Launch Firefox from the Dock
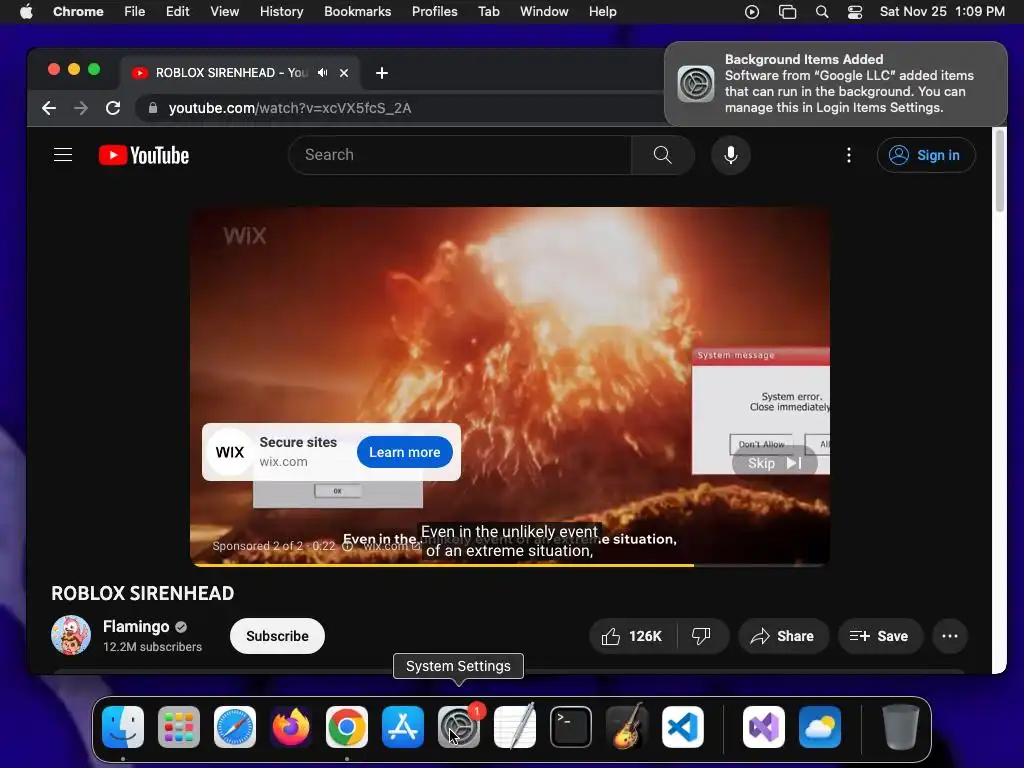The width and height of the screenshot is (1024, 768). tap(291, 727)
